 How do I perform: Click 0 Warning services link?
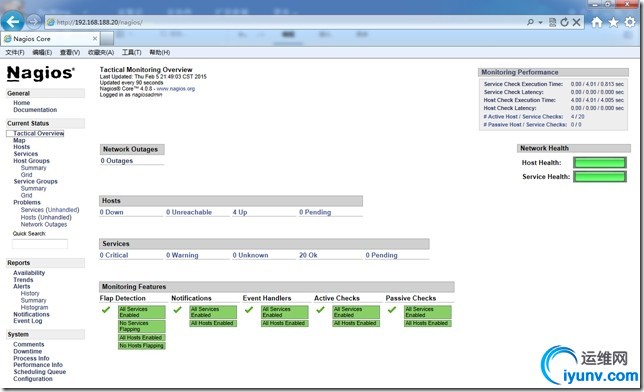coord(182,255)
